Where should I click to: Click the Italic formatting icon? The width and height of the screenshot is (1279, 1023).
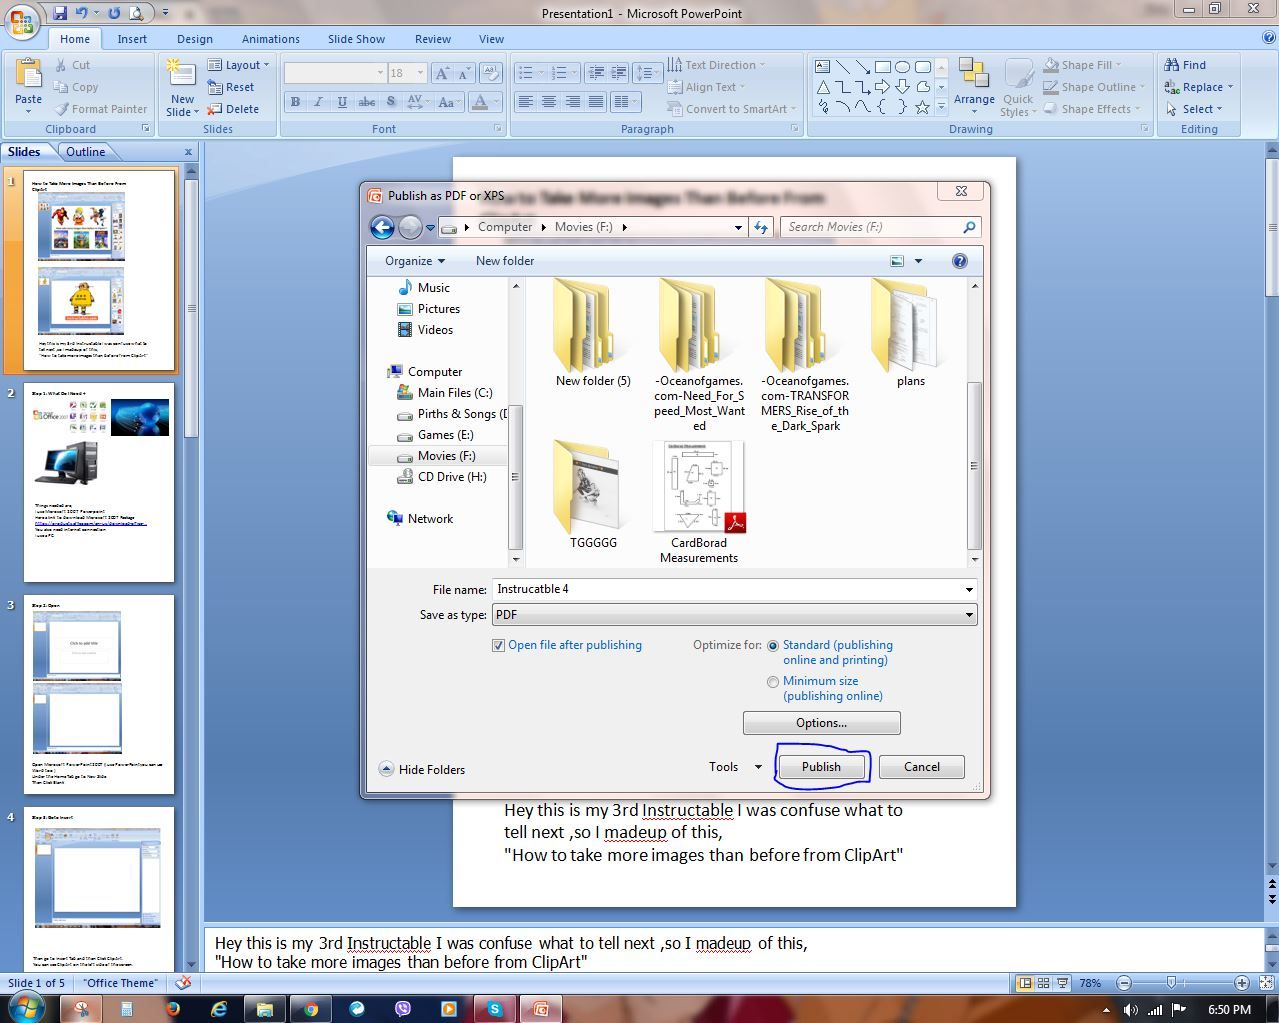tap(318, 102)
